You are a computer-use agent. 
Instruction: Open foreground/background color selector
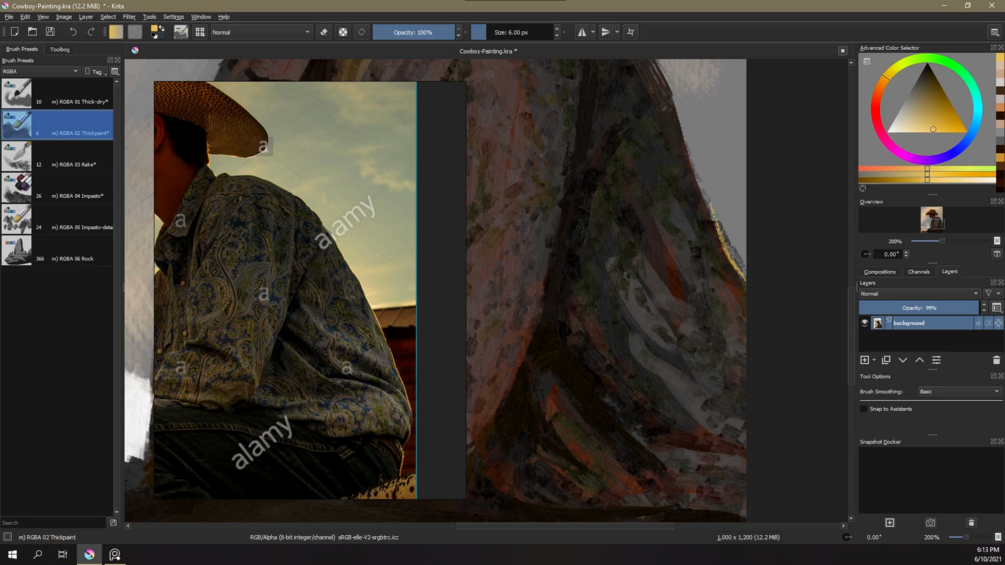(157, 31)
